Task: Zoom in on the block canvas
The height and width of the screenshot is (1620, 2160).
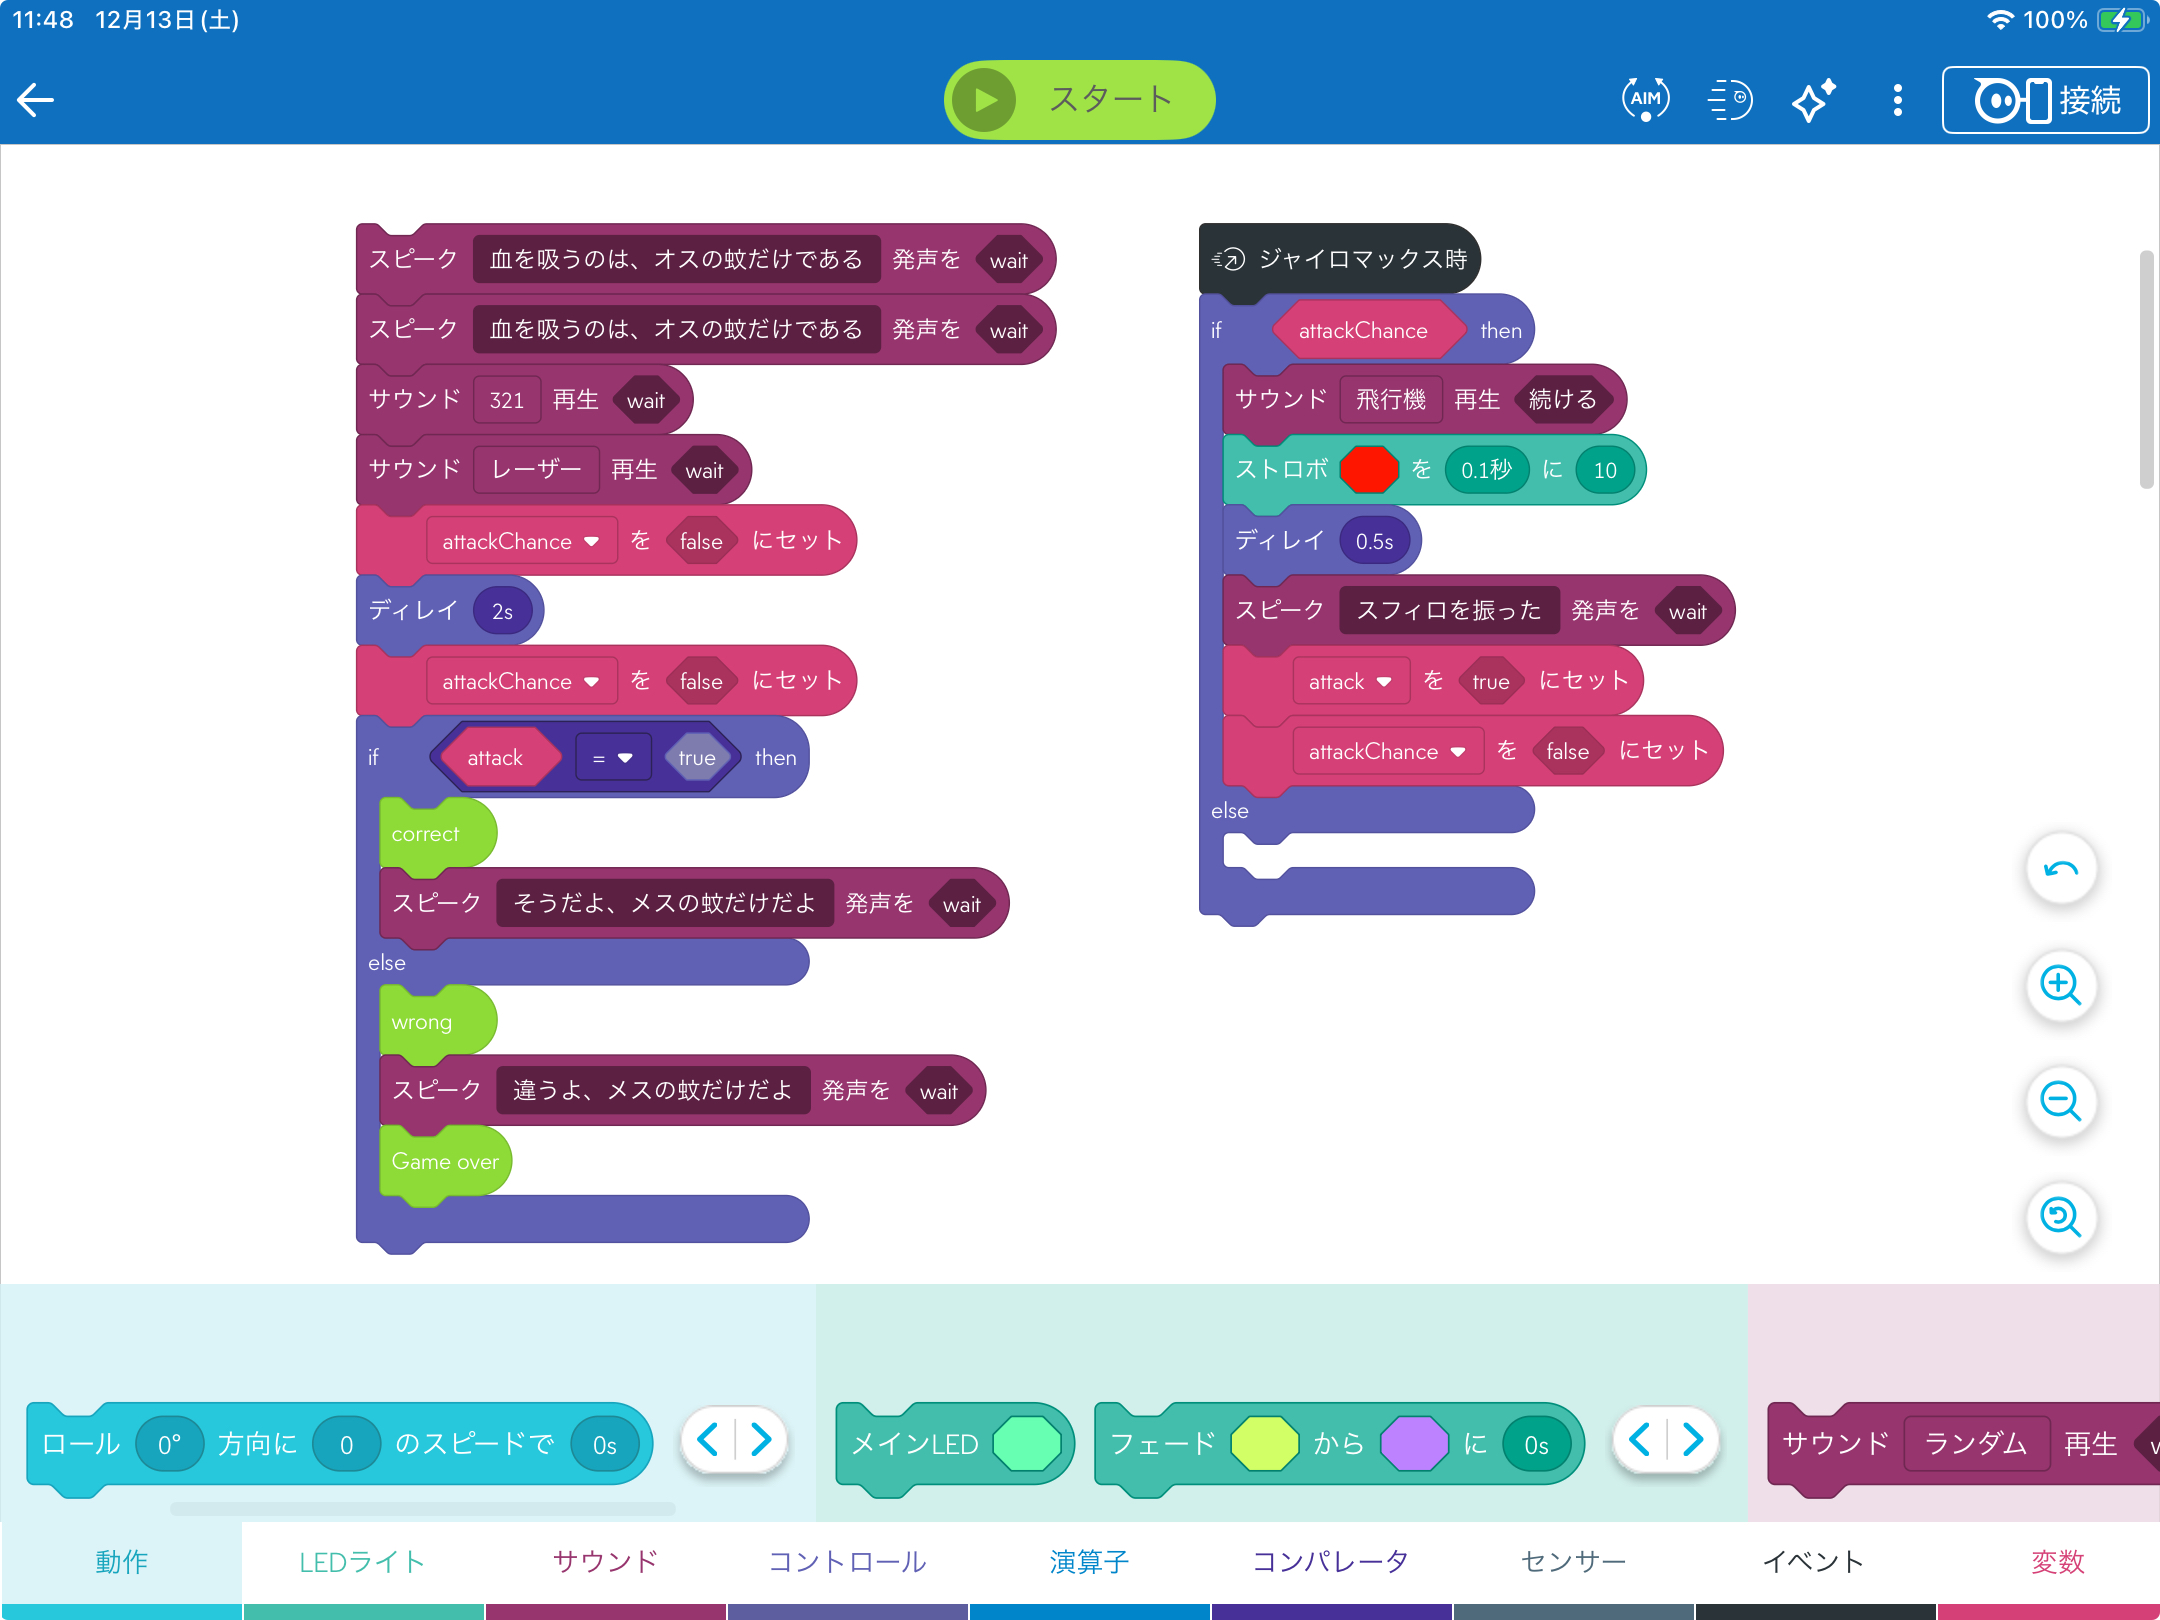Action: pyautogui.click(x=2061, y=985)
